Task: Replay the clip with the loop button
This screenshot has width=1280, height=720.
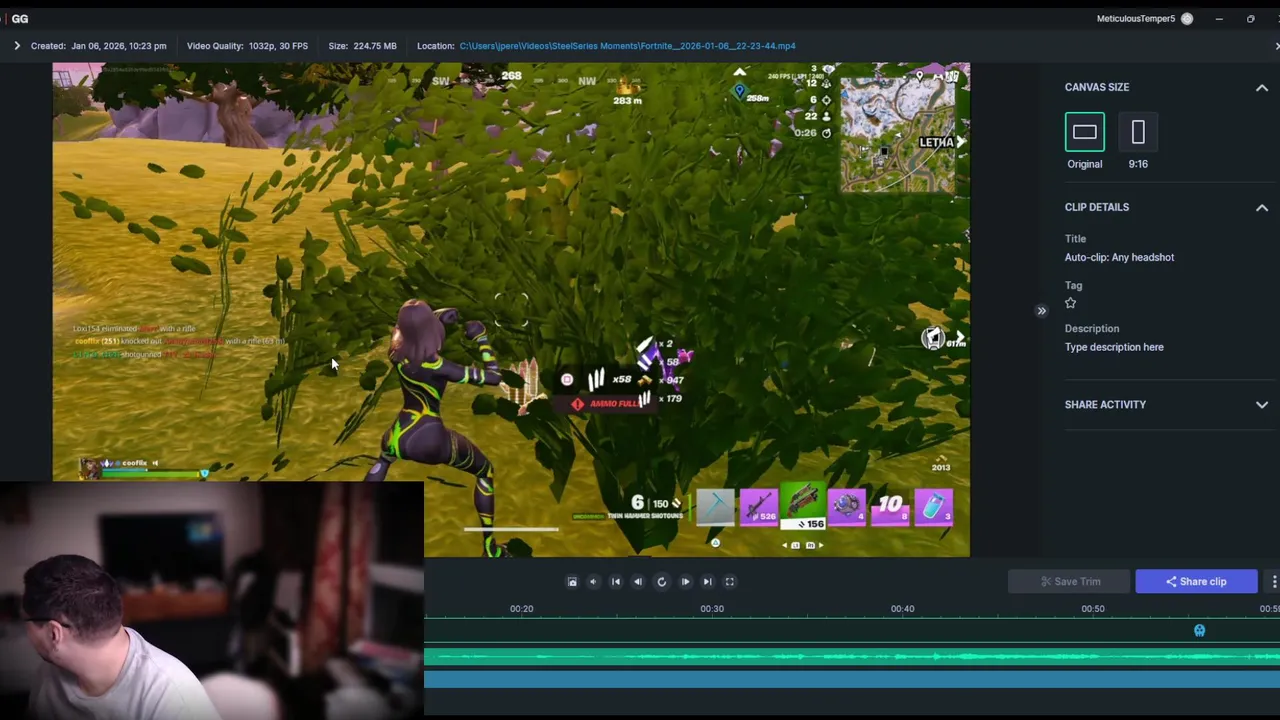Action: 661,582
